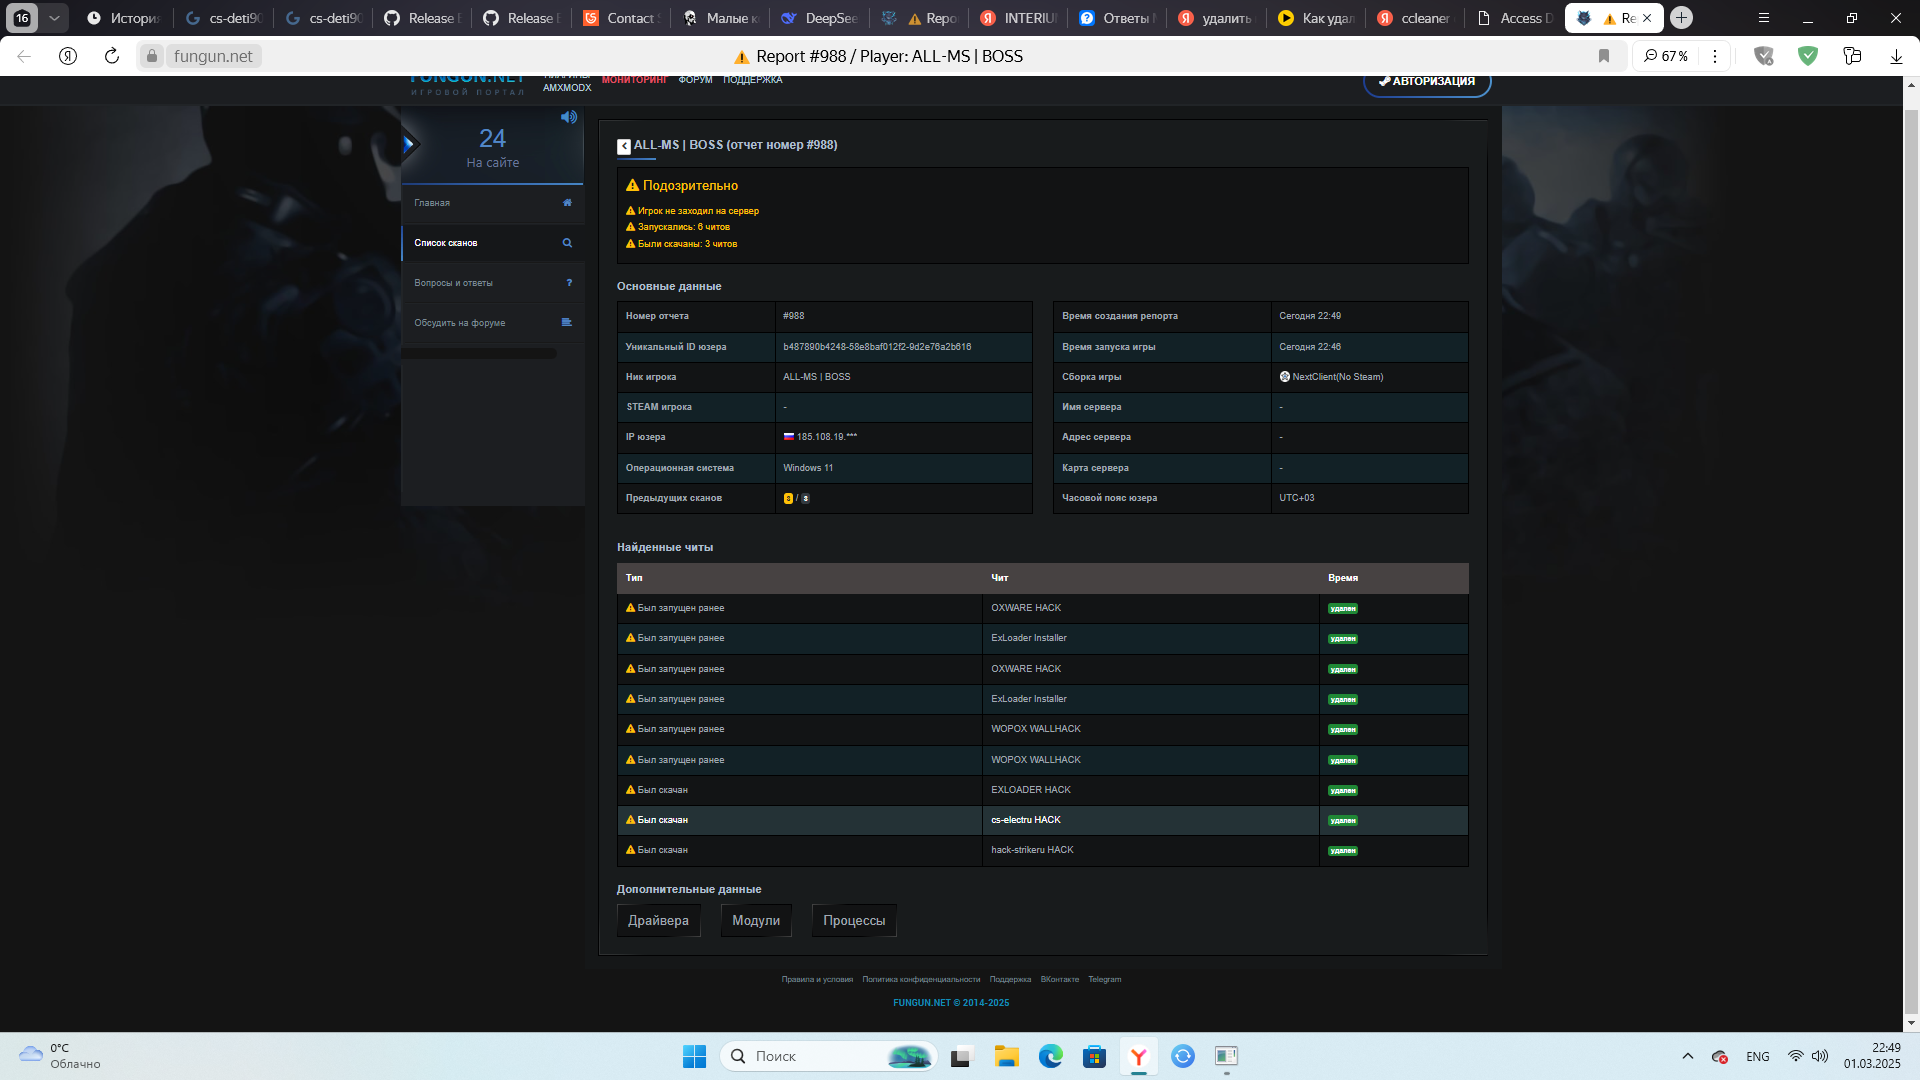Switch to the DeepSeek tab
Image resolution: width=1920 pixels, height=1080 pixels.
point(821,18)
